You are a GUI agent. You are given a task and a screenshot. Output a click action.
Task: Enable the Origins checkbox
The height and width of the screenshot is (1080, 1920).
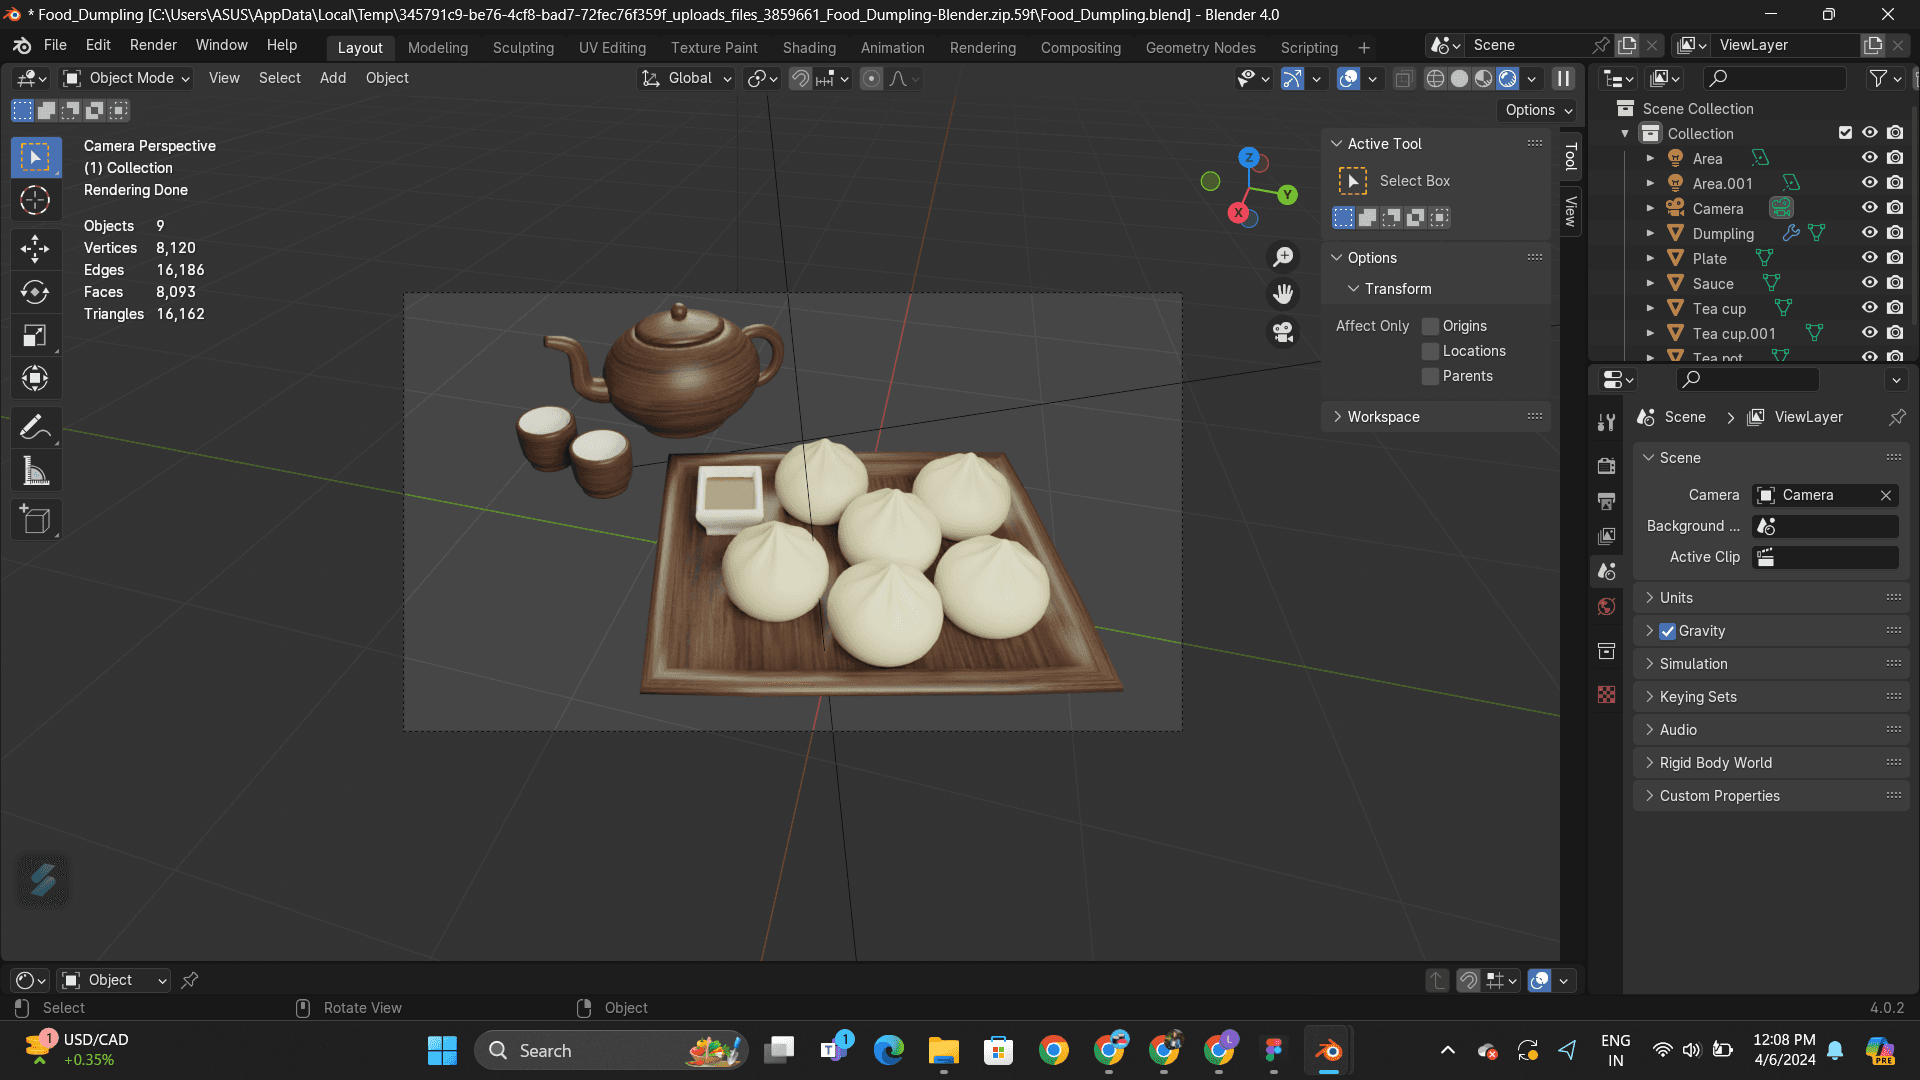point(1431,326)
